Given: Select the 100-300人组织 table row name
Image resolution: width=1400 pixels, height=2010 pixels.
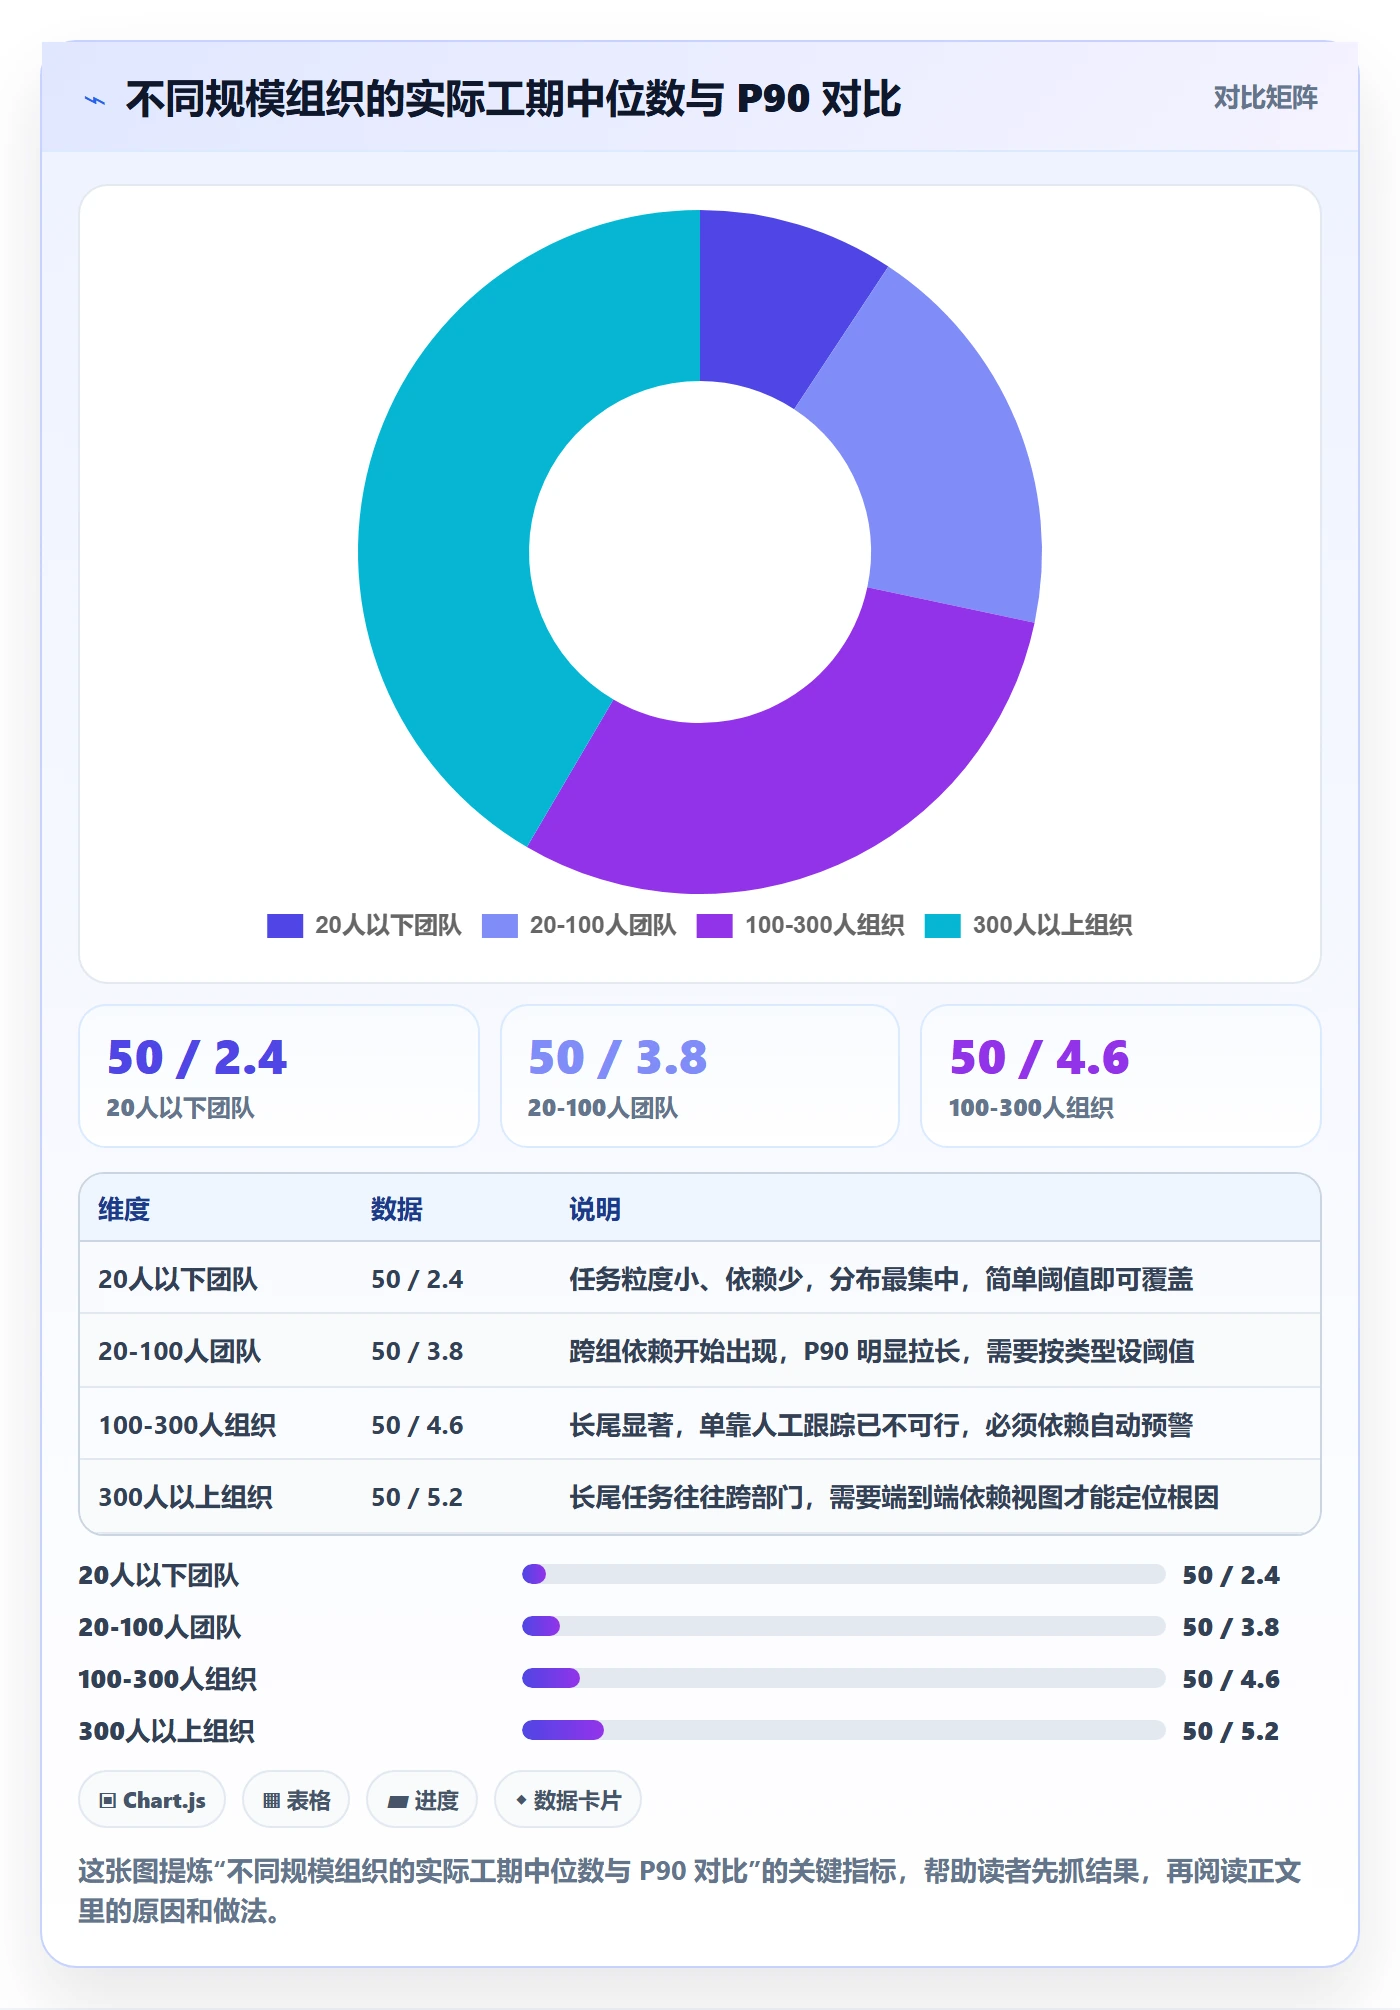Looking at the screenshot, I should [x=187, y=1425].
